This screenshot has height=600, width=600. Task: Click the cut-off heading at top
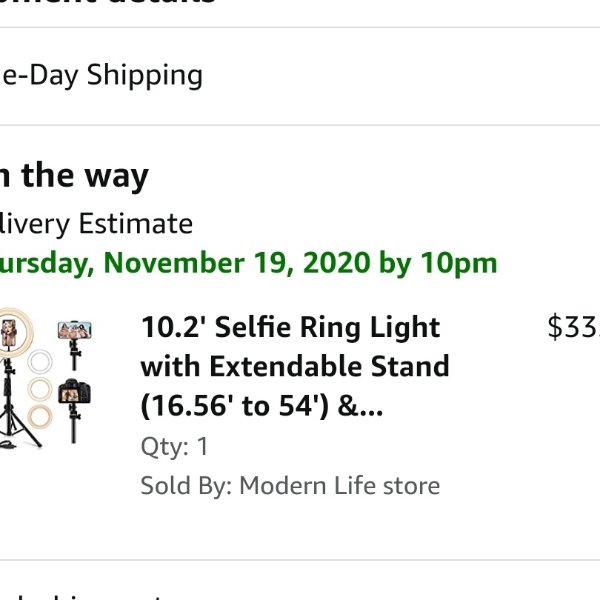[x=108, y=2]
